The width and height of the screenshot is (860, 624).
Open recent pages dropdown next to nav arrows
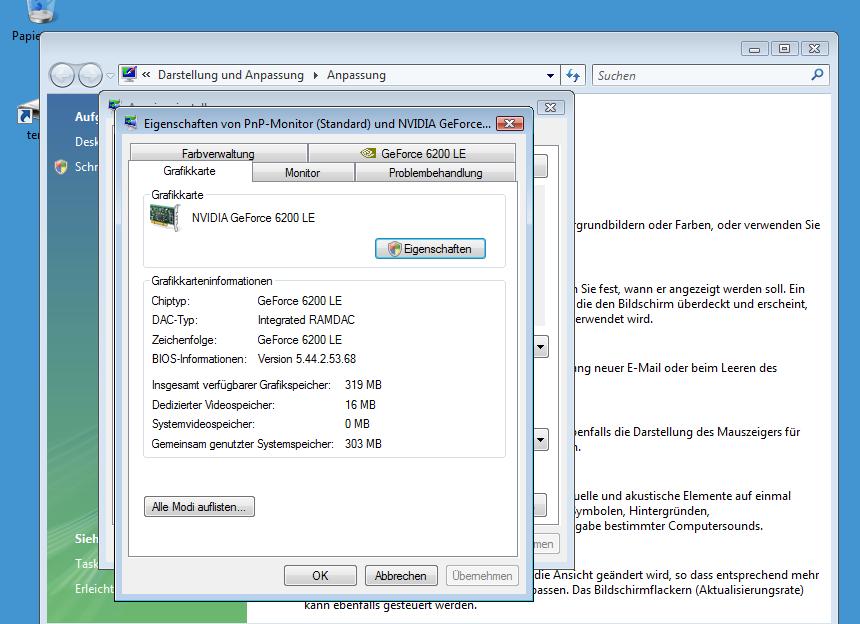click(110, 76)
